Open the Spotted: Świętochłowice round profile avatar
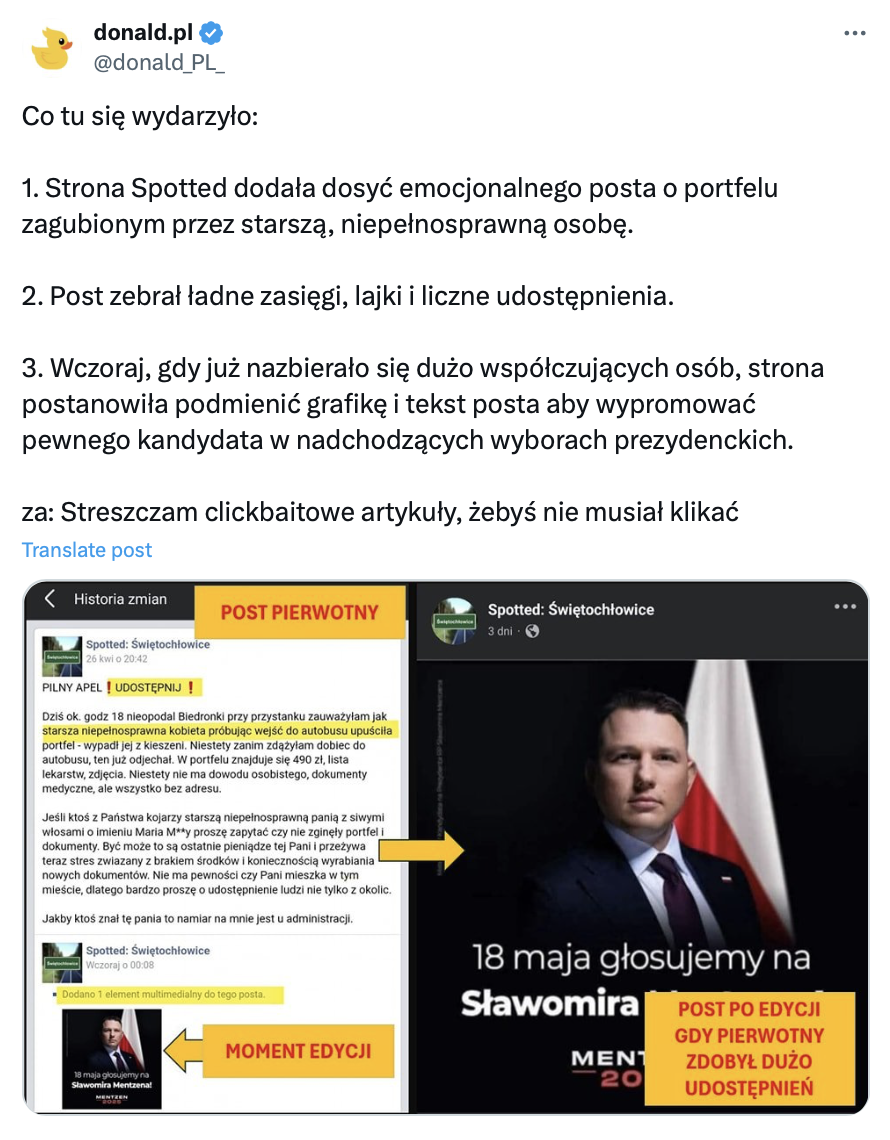Screen dimensions: 890x1140 454,620
